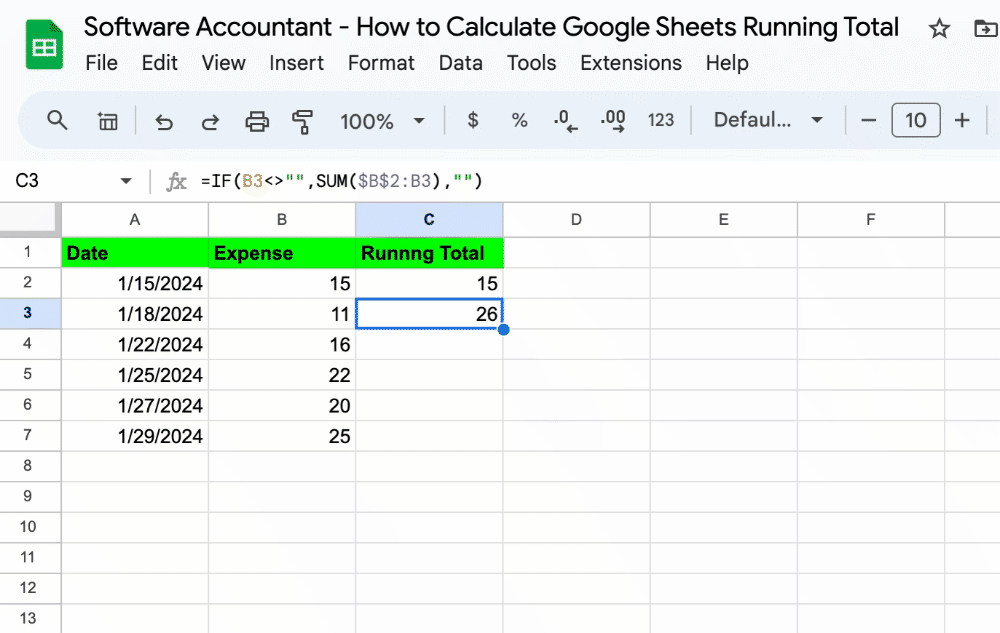Select cell with date 1/15/2024
This screenshot has height=633, width=1000.
[135, 283]
